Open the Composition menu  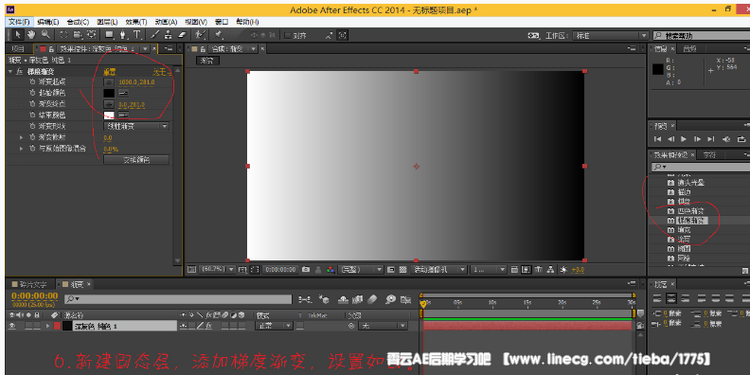click(x=77, y=22)
